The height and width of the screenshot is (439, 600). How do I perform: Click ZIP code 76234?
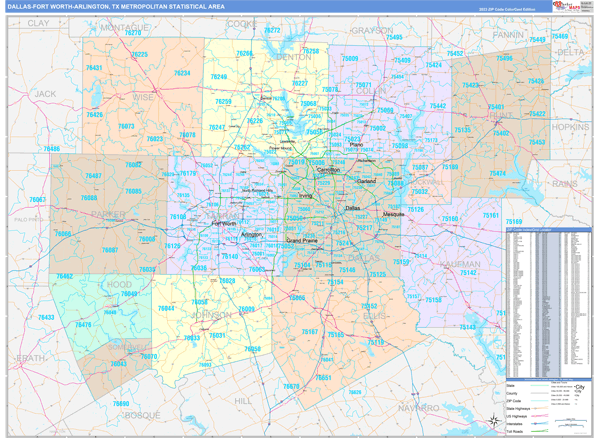coord(182,73)
